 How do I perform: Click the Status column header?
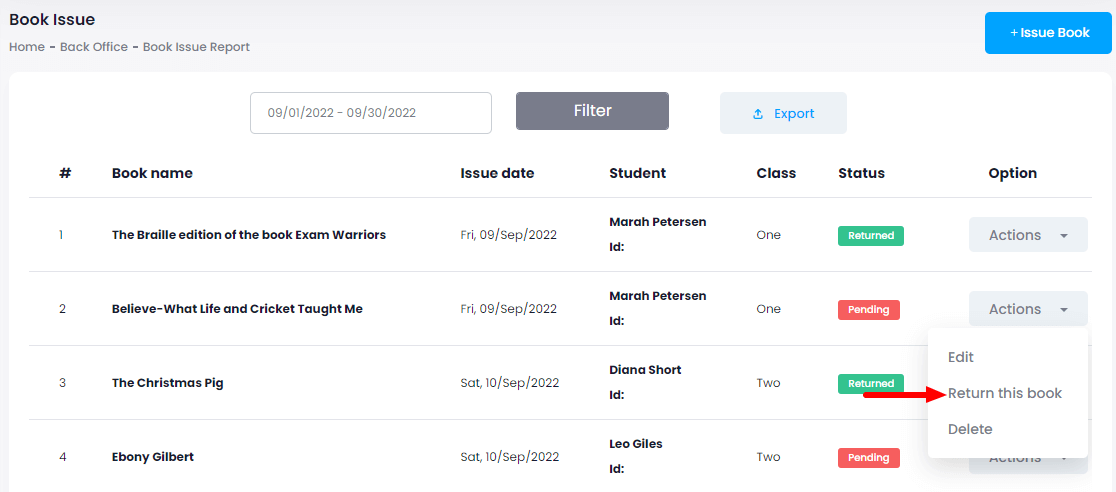(x=861, y=173)
